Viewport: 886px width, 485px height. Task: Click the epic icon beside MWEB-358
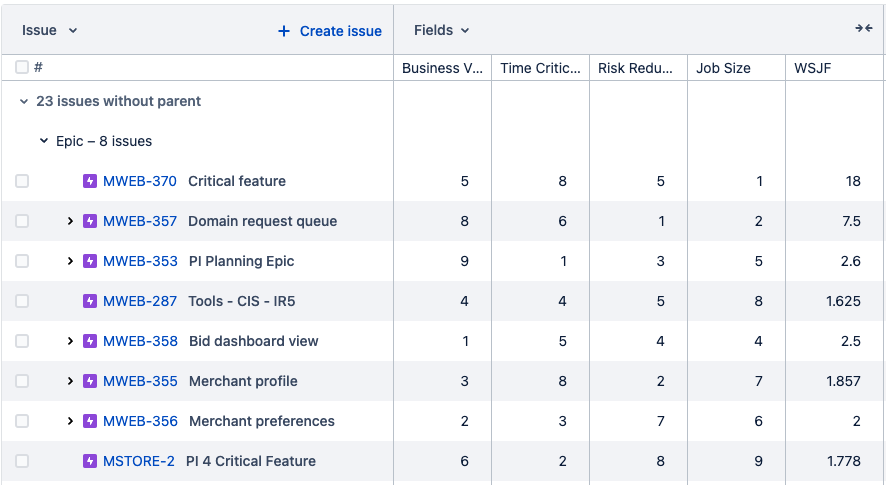click(90, 341)
